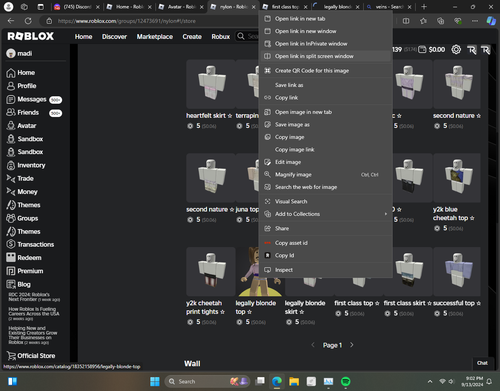The image size is (500, 391).
Task: Choose Open link in new tab
Action: pyautogui.click(x=326, y=19)
